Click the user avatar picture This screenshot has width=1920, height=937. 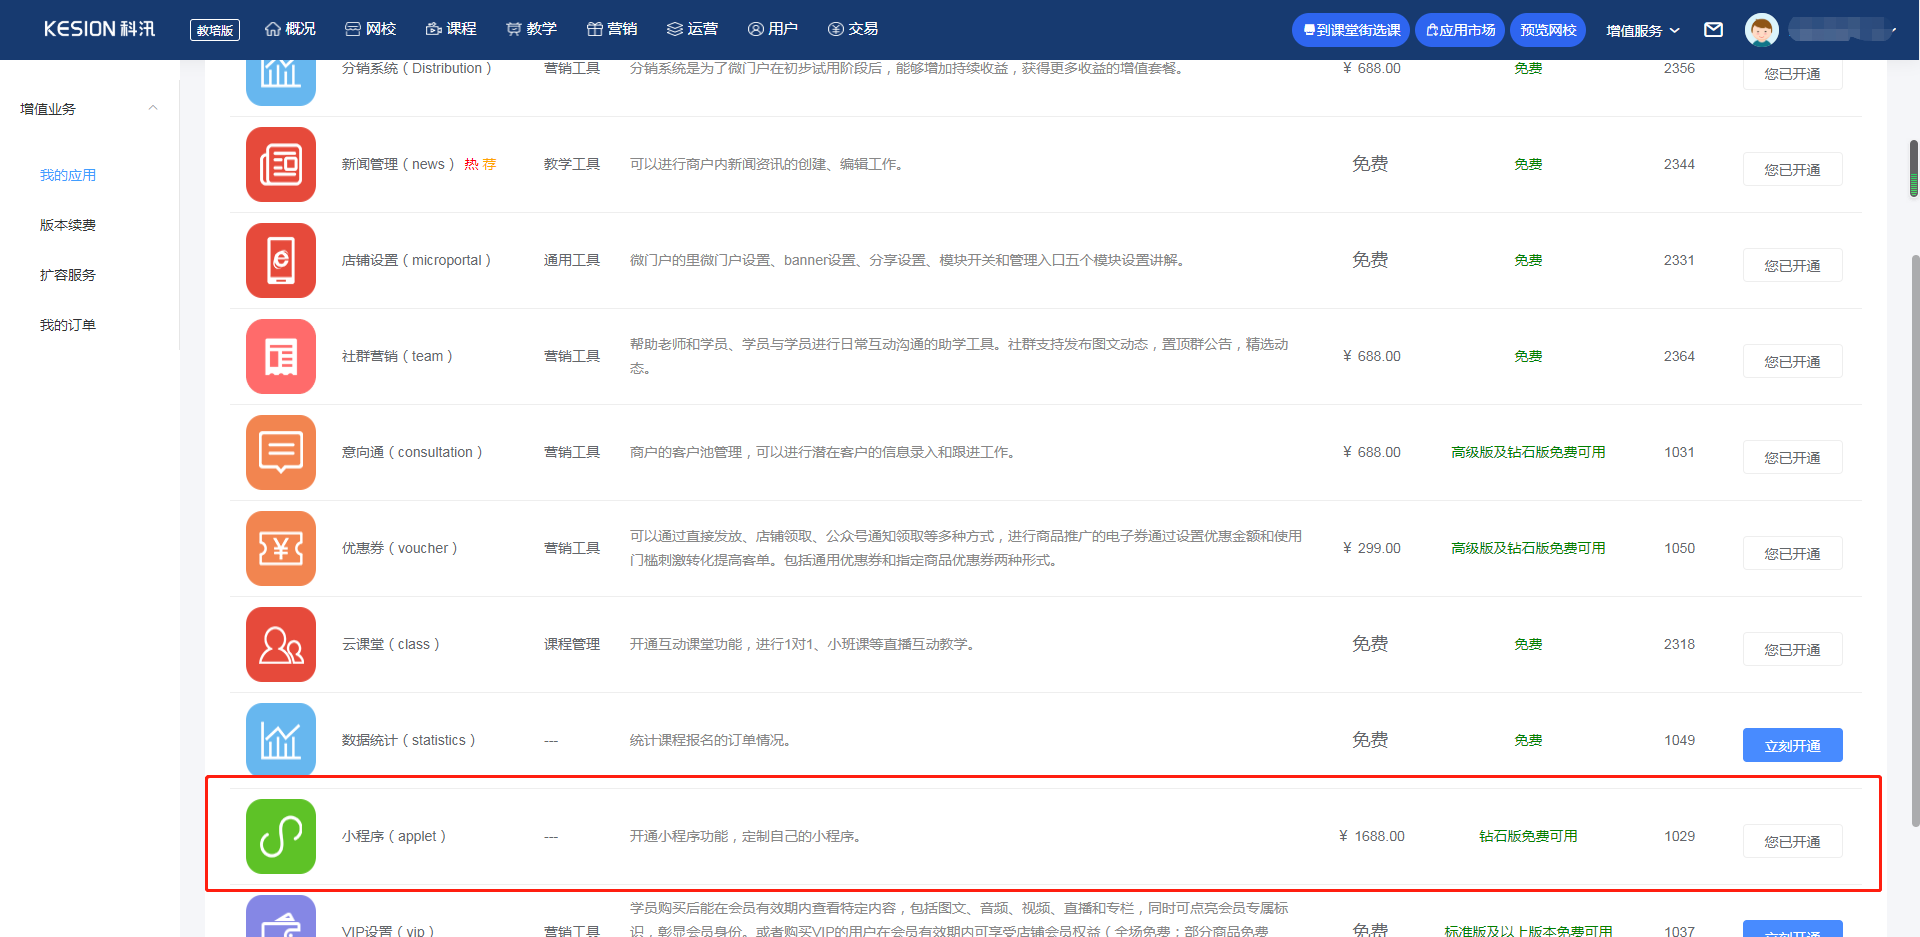1761,30
